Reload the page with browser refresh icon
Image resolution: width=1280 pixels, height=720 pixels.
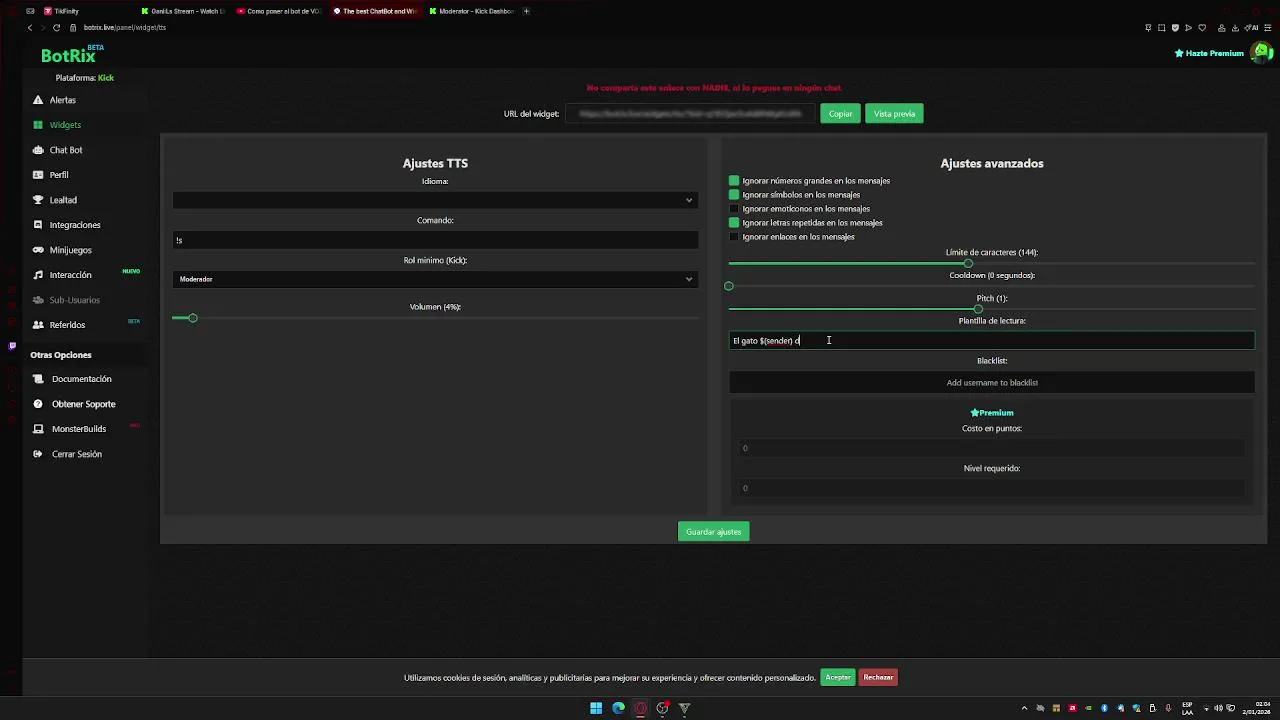pyautogui.click(x=56, y=28)
